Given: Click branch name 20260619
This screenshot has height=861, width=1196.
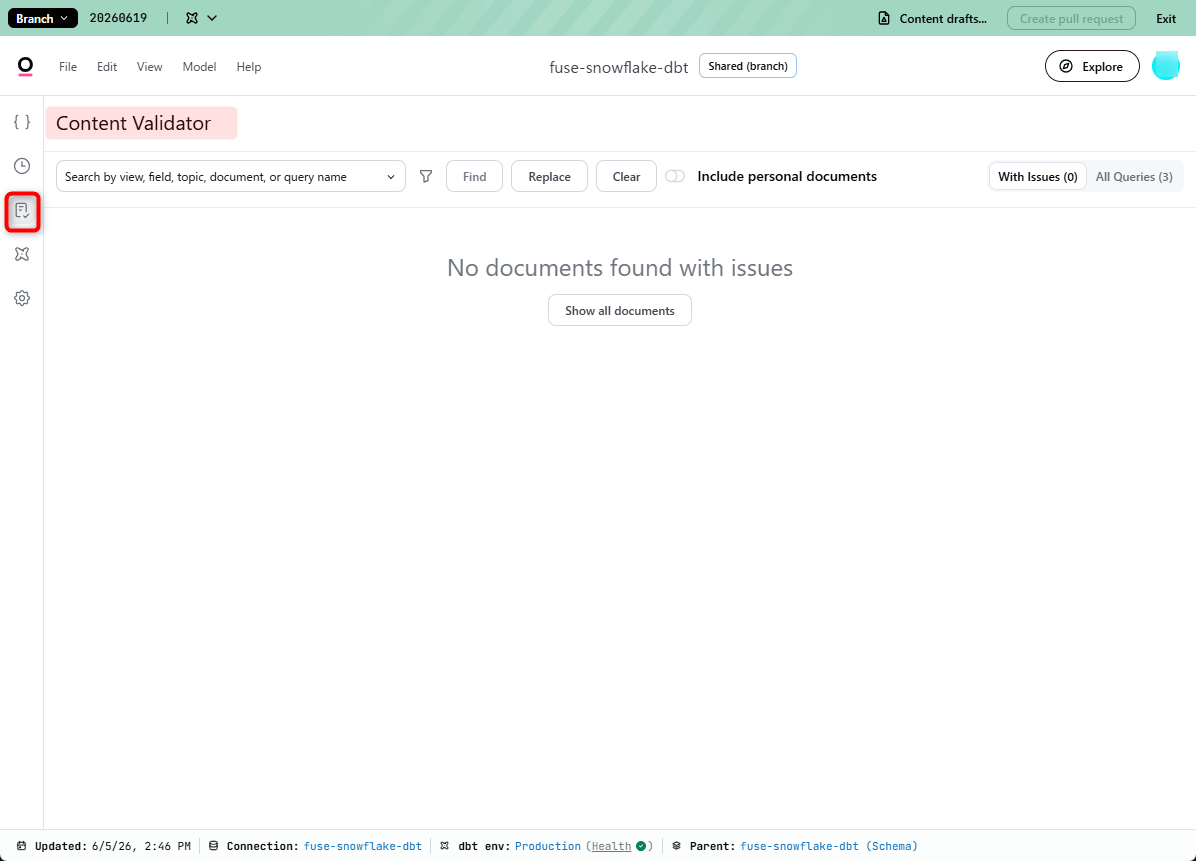Looking at the screenshot, I should tap(118, 18).
